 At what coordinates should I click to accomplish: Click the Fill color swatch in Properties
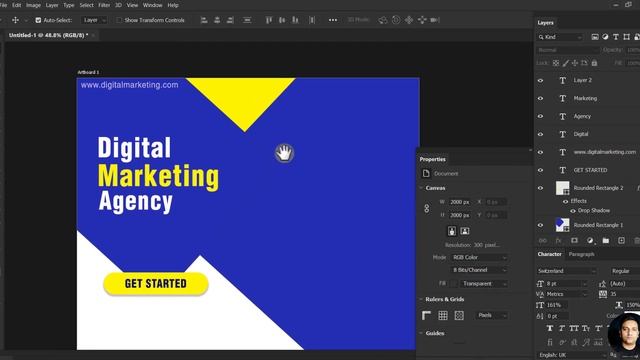click(x=453, y=284)
